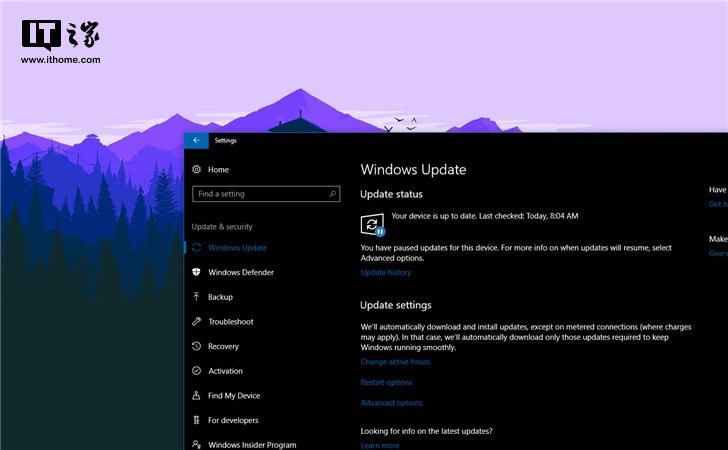The height and width of the screenshot is (450, 728).
Task: Open the Home settings page
Action: click(218, 170)
